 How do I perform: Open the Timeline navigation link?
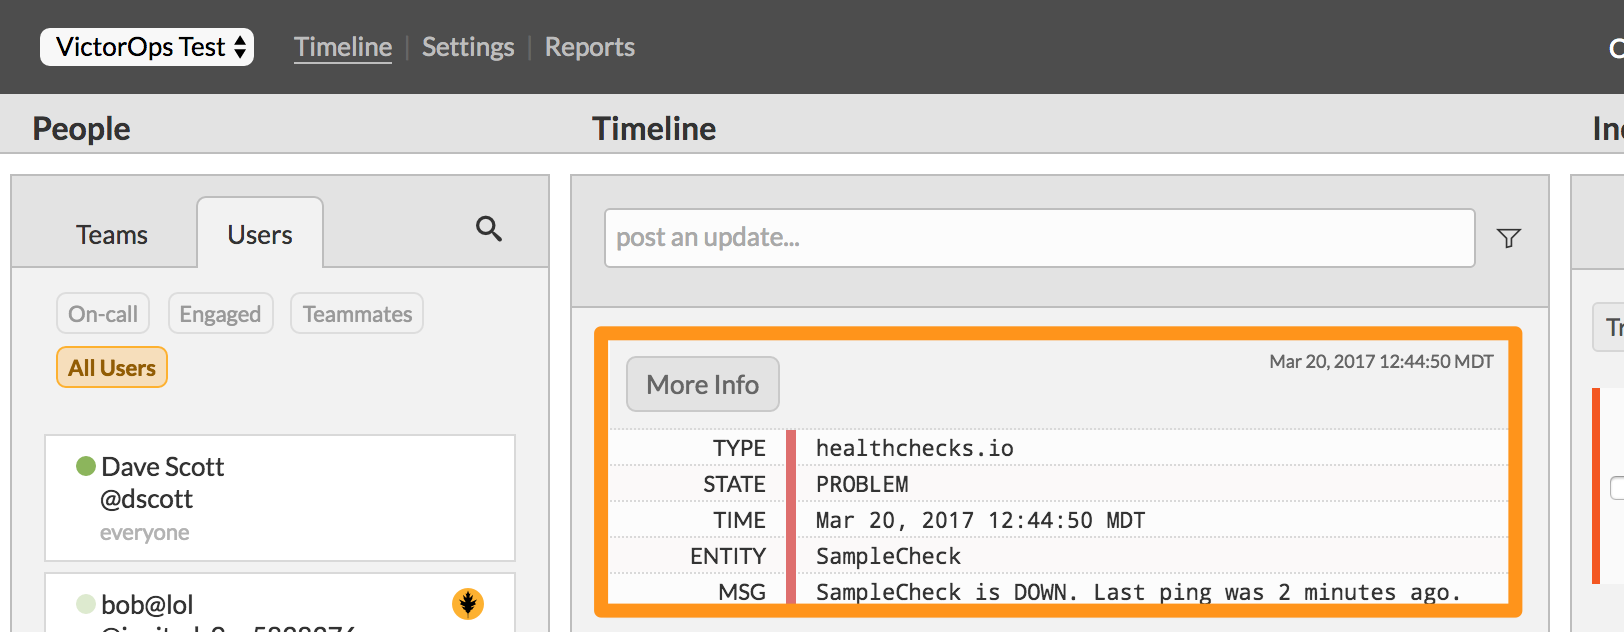point(343,47)
